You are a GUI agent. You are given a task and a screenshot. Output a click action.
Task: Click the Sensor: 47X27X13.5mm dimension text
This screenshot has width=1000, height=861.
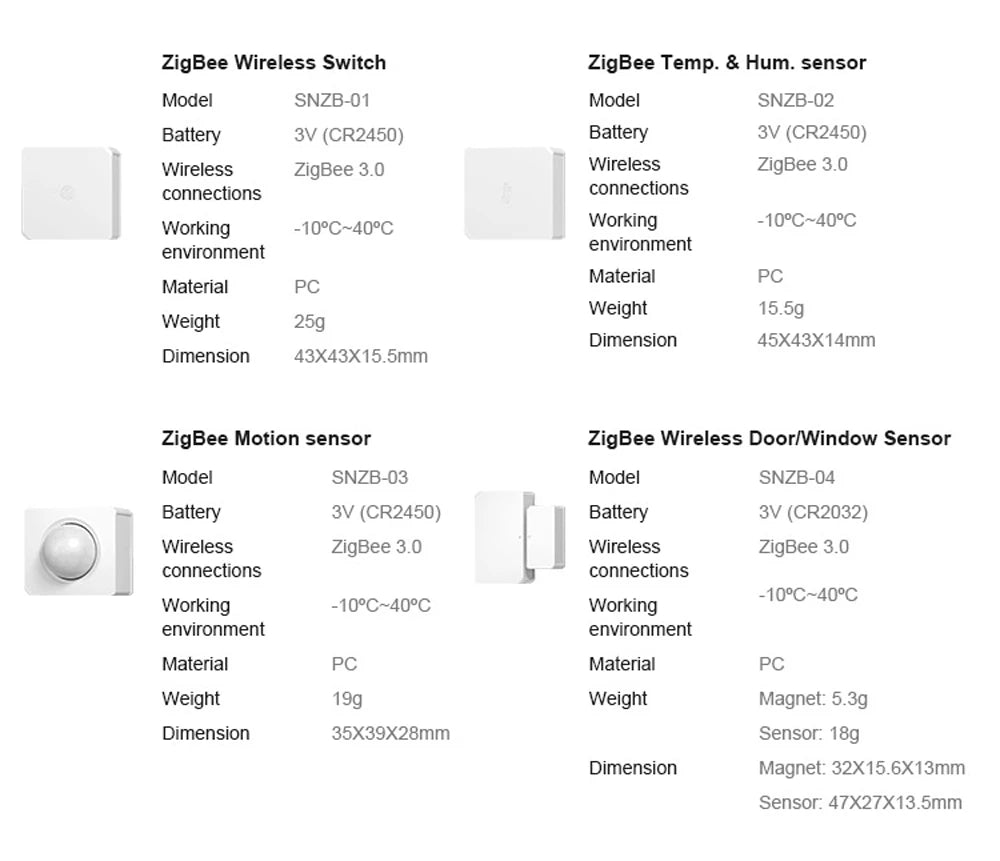860,802
